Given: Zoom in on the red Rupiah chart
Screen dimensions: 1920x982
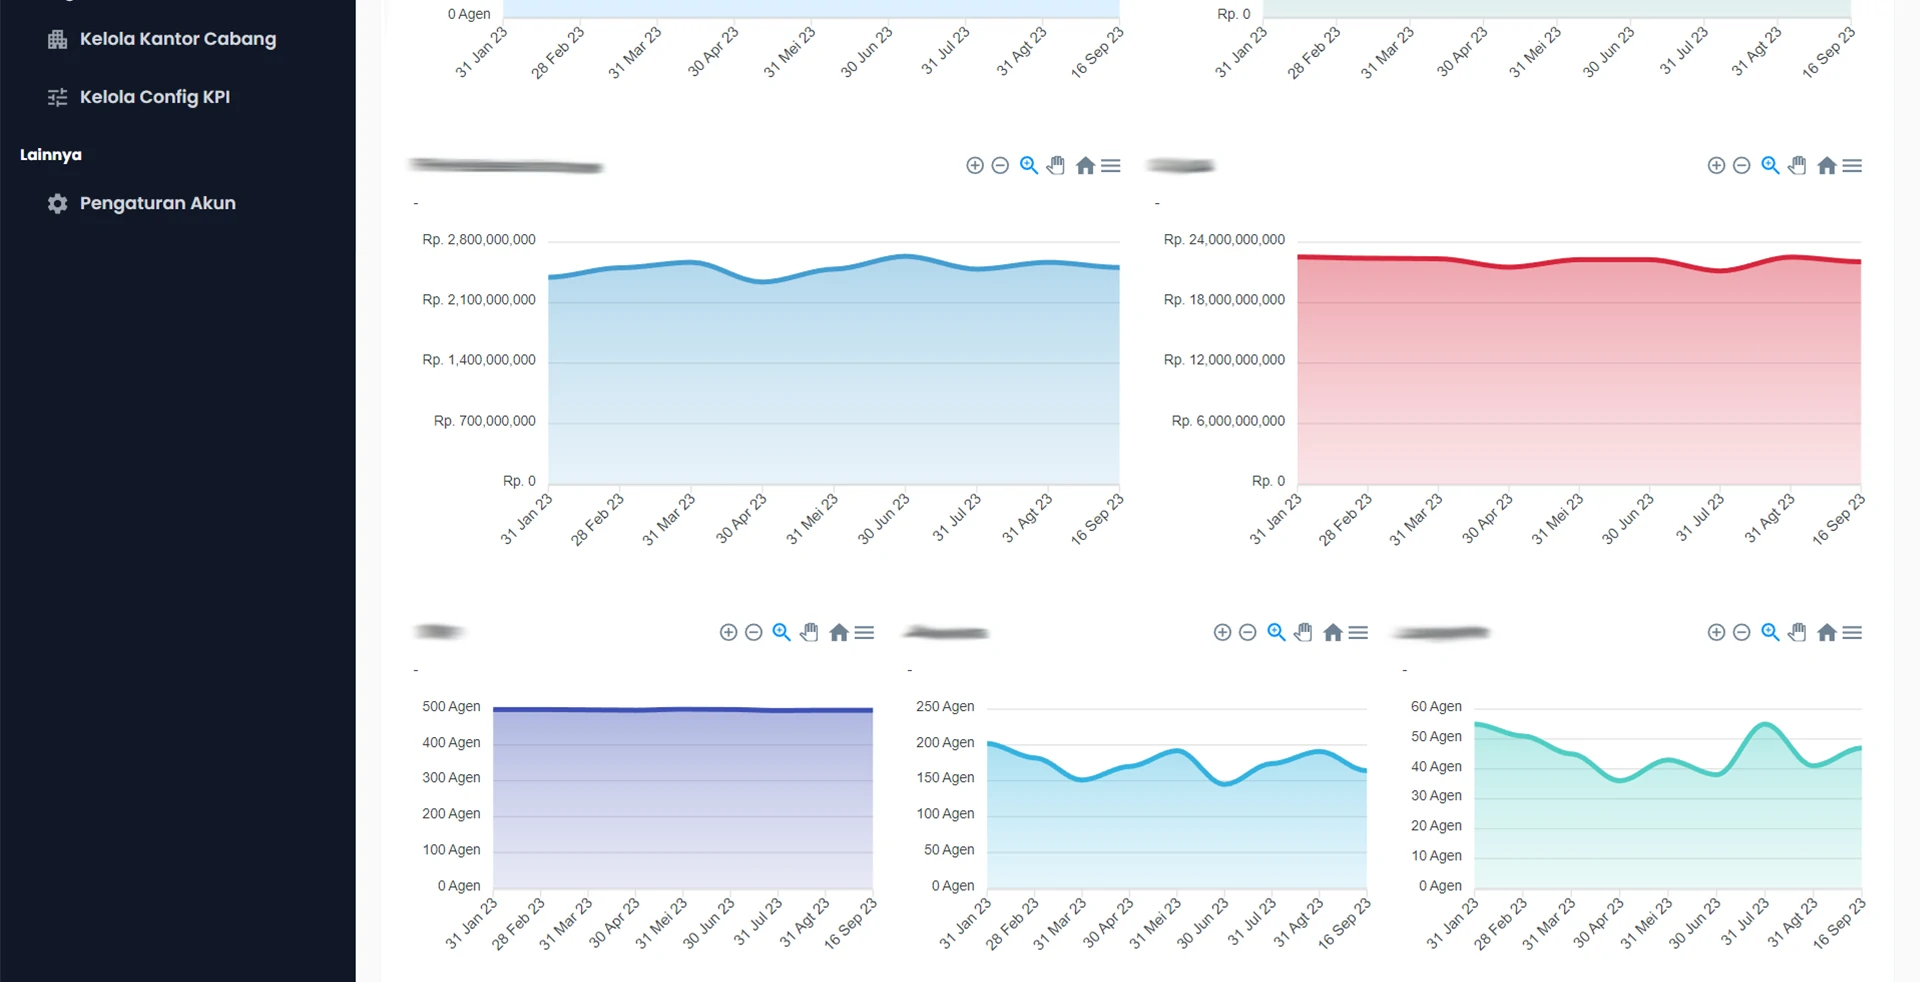Looking at the screenshot, I should (1716, 166).
